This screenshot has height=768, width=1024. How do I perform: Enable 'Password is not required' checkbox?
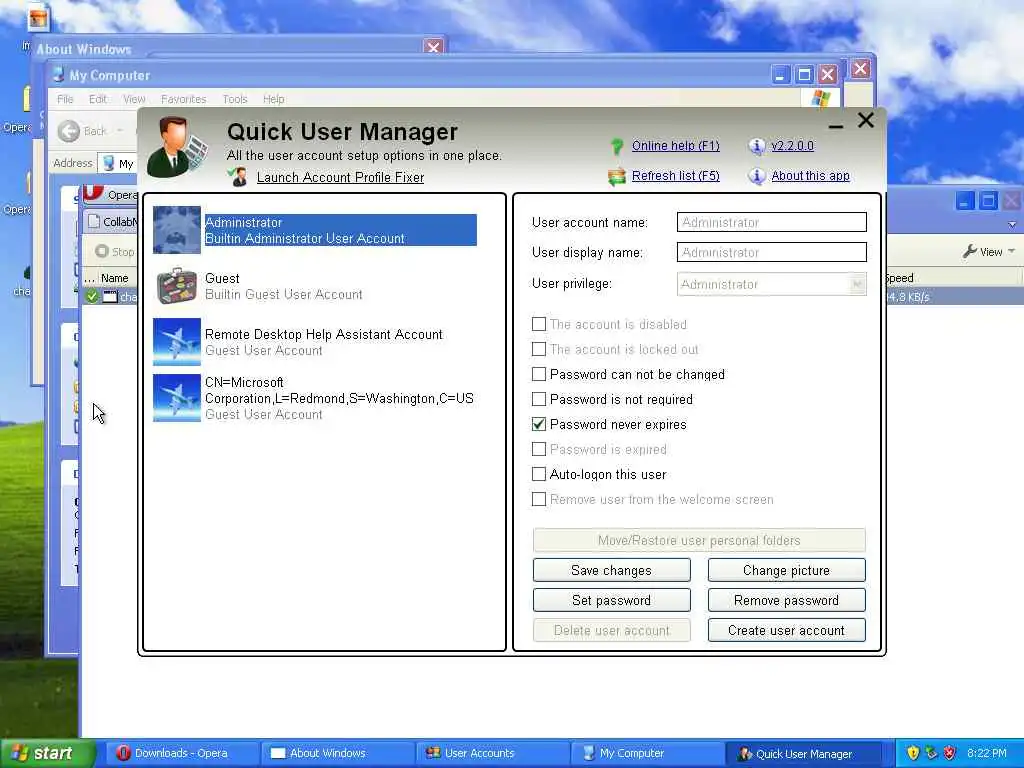(x=539, y=399)
